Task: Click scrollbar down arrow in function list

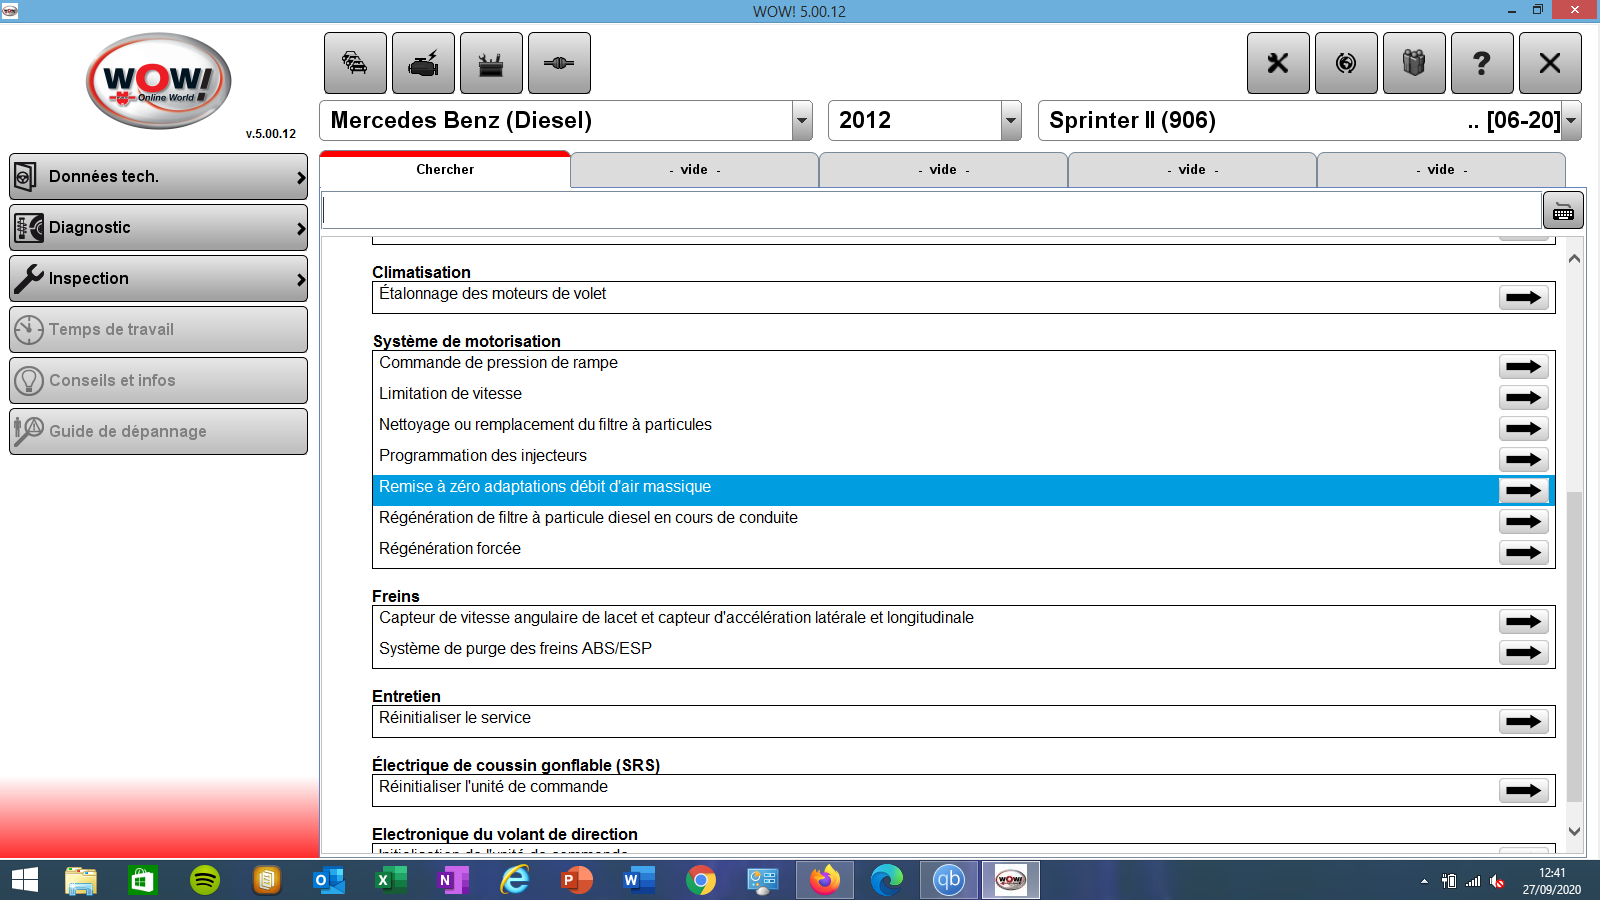Action: (1574, 831)
